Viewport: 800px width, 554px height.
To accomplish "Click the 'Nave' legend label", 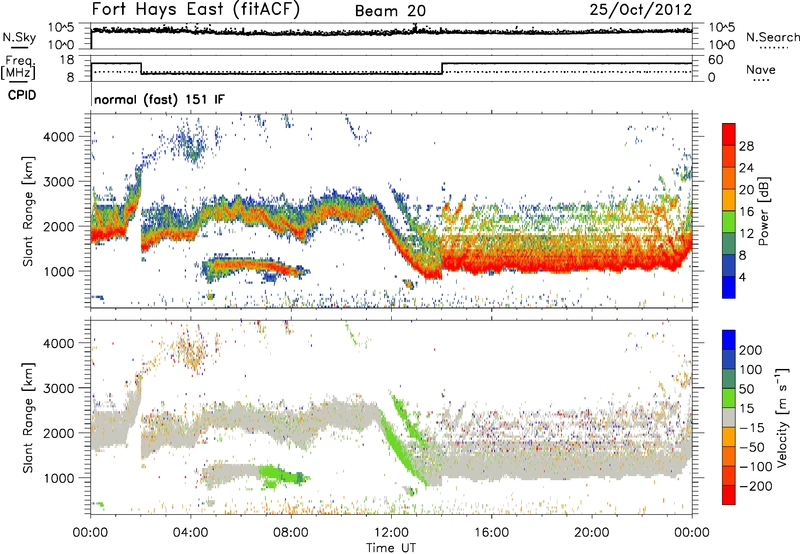I will (x=761, y=69).
